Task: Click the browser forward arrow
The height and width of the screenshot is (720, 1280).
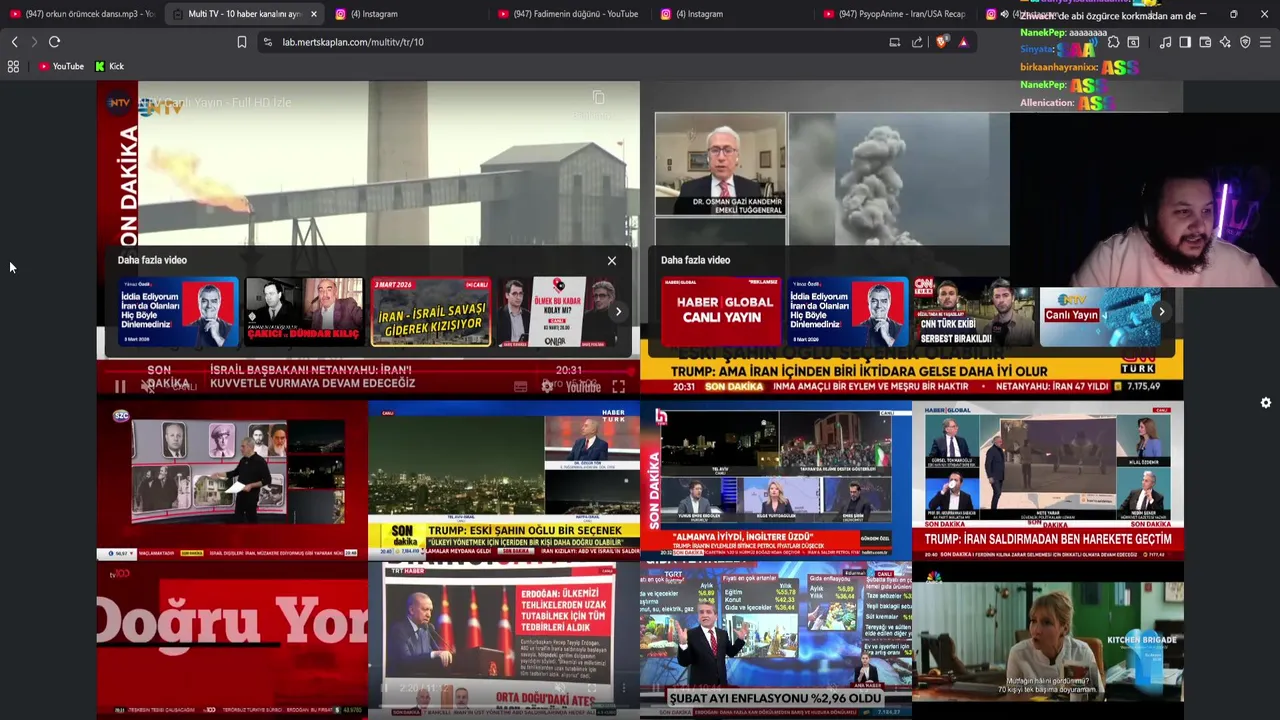Action: tap(34, 42)
